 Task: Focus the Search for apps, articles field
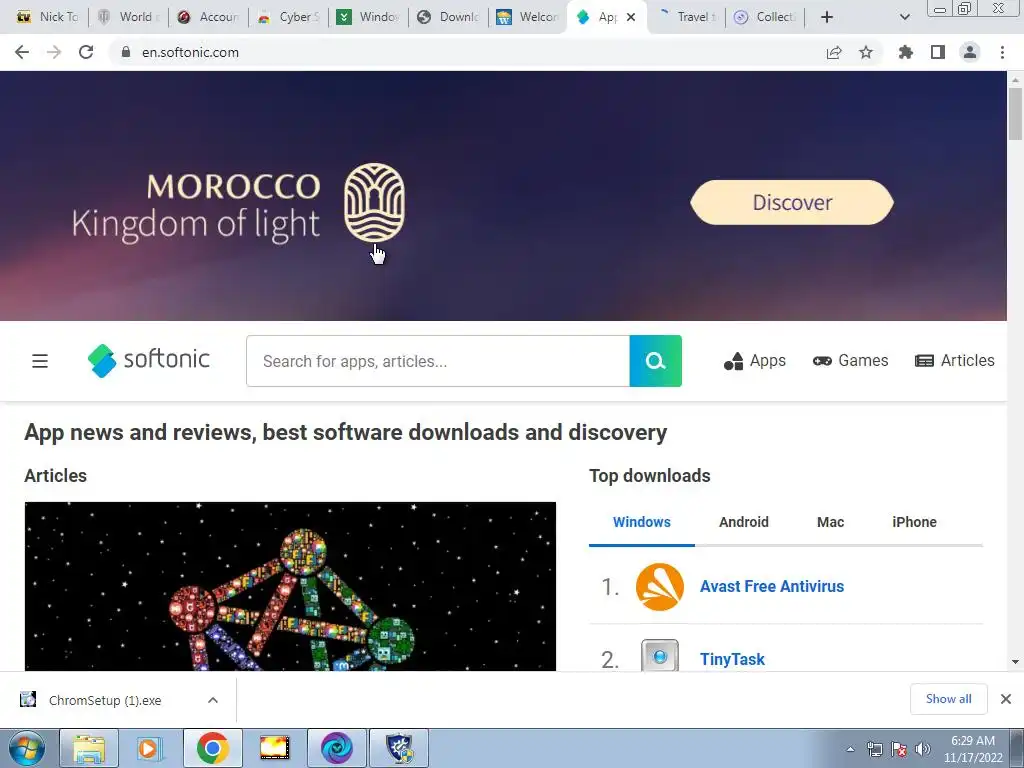(438, 361)
